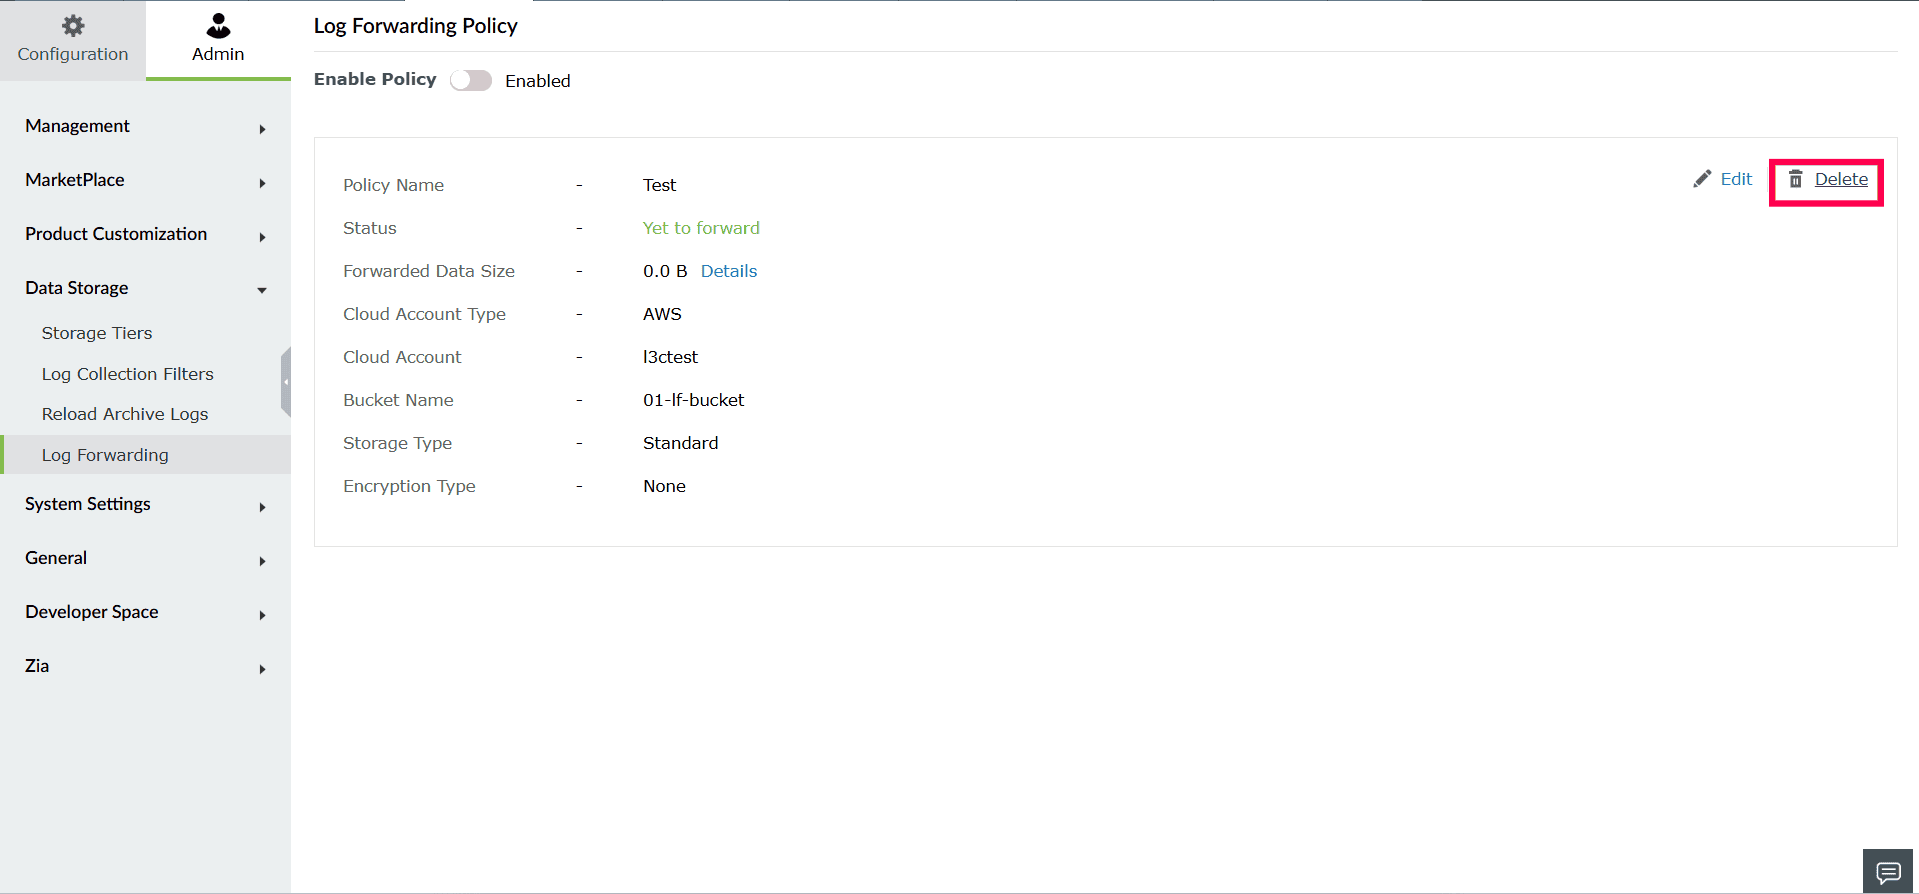Click the MarketPlace section label
1919x894 pixels.
[75, 180]
